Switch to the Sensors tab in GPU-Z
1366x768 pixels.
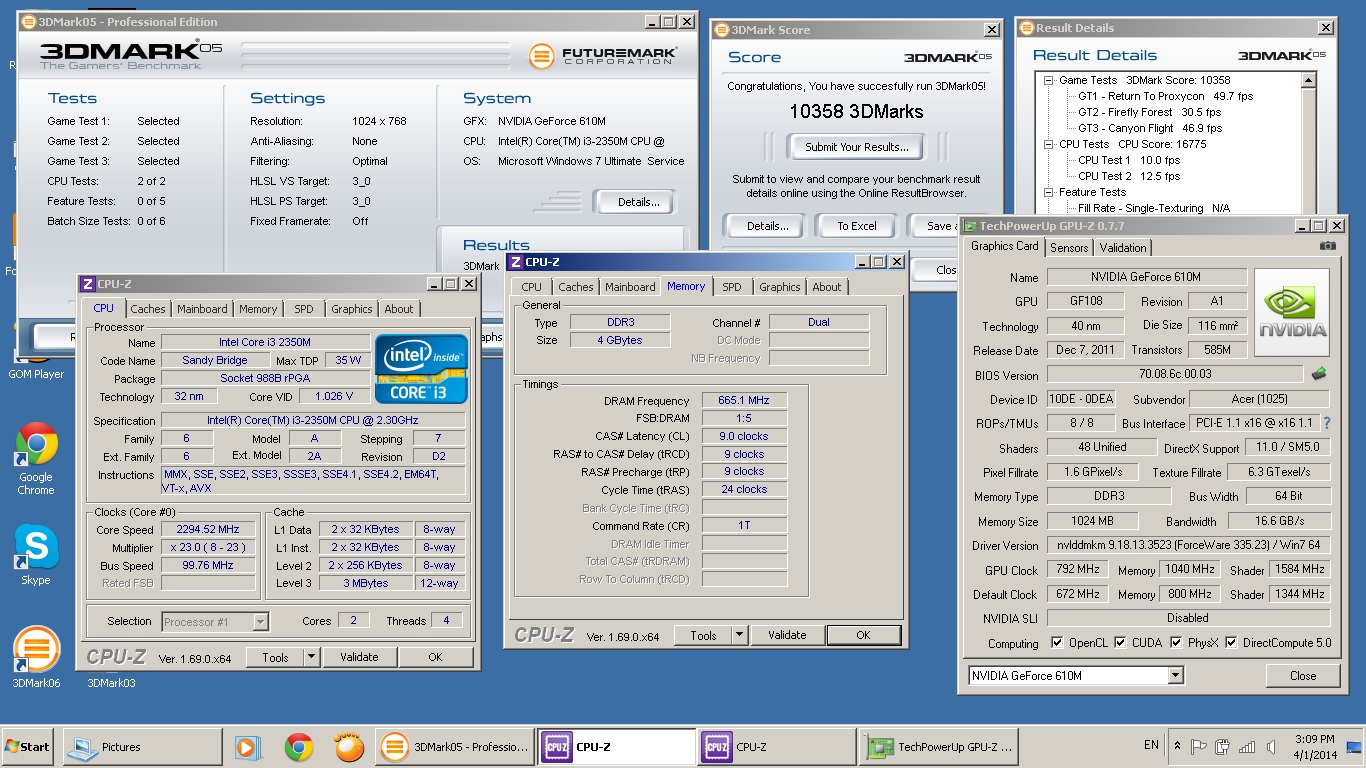pyautogui.click(x=1069, y=248)
